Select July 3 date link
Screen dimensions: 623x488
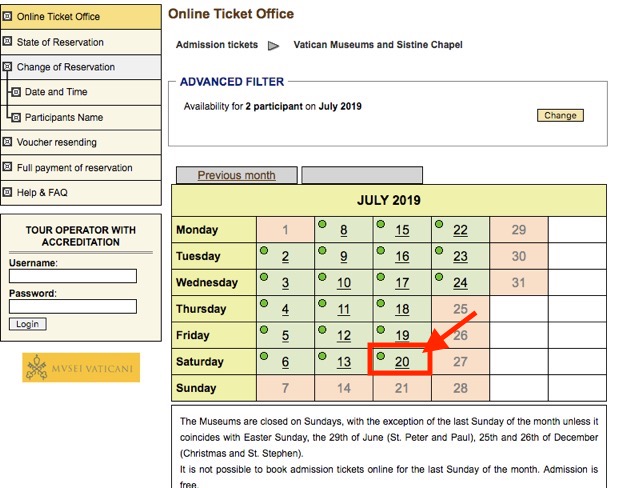point(285,283)
